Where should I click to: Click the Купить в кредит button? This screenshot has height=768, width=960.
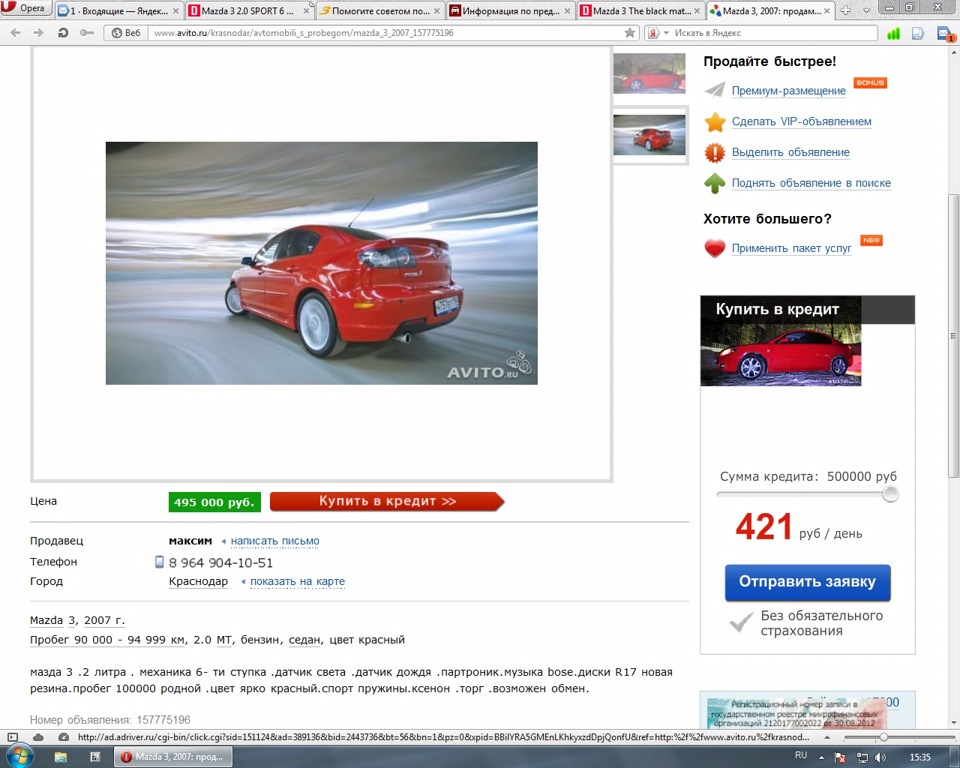pos(388,501)
